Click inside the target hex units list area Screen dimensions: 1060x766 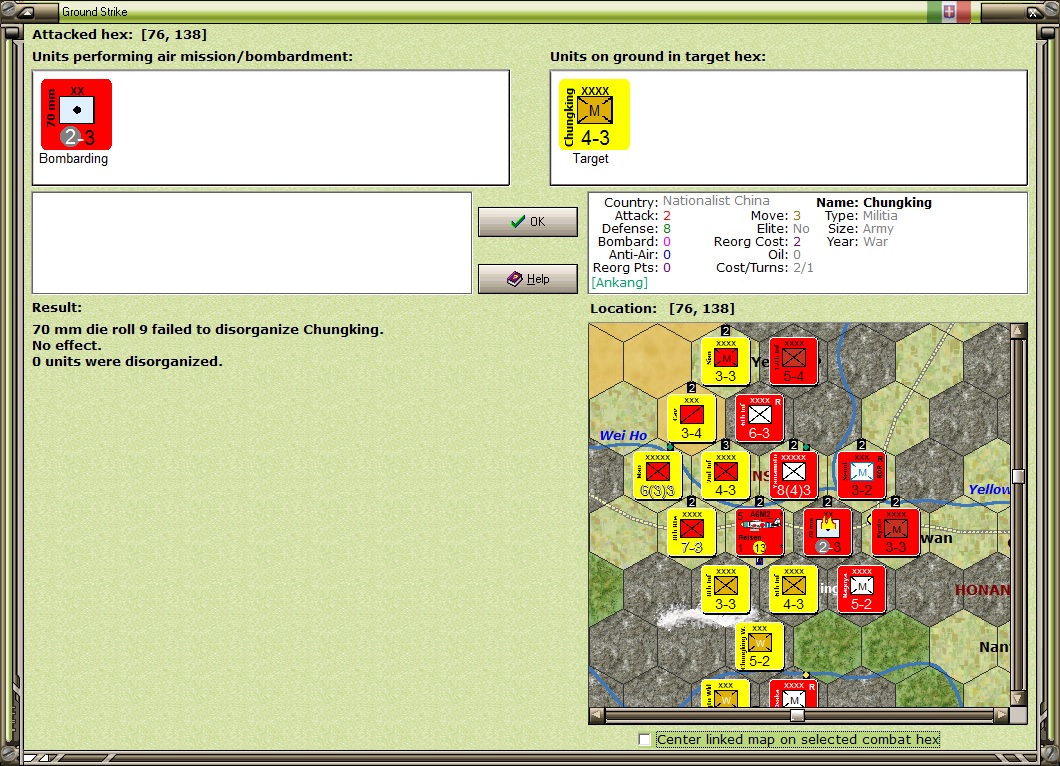[789, 128]
